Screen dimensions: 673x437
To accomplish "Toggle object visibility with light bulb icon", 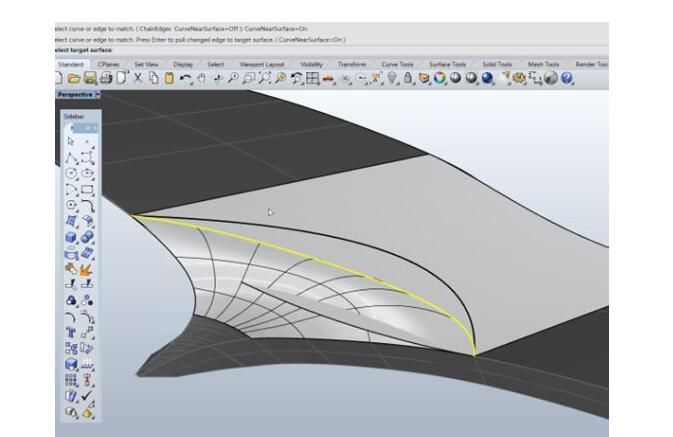I will coord(392,78).
